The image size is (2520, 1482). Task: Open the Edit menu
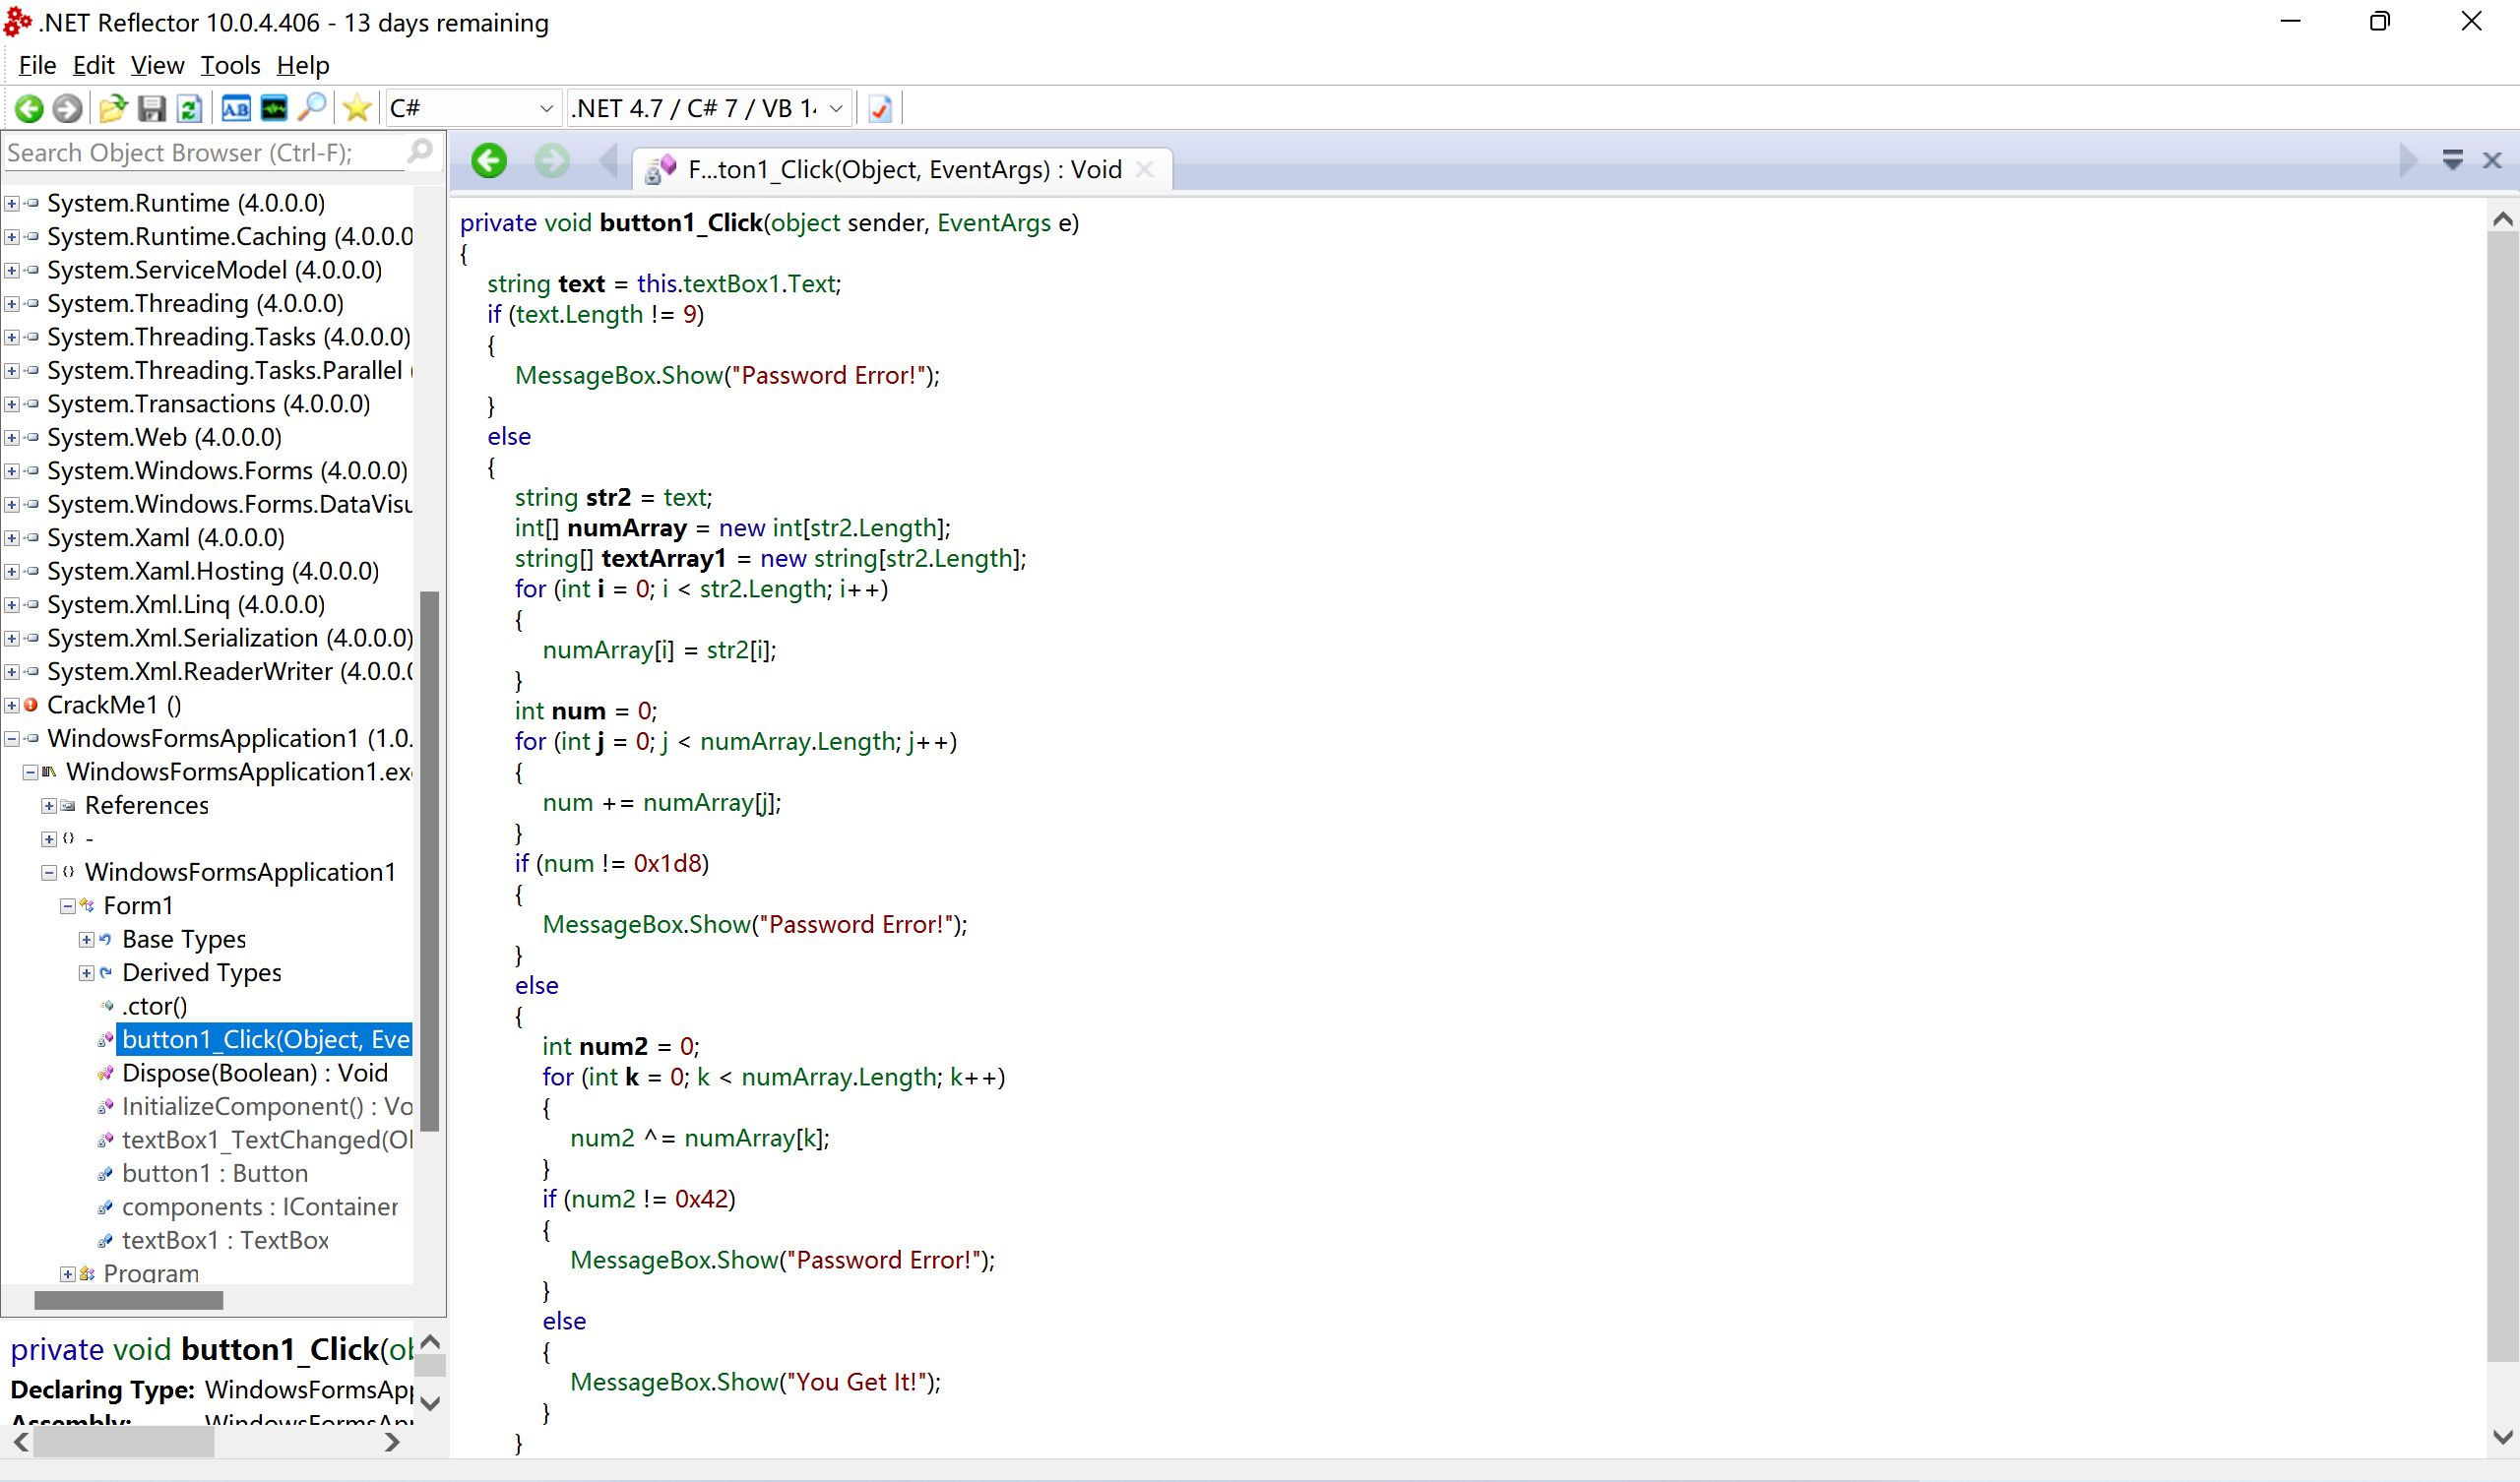click(93, 65)
